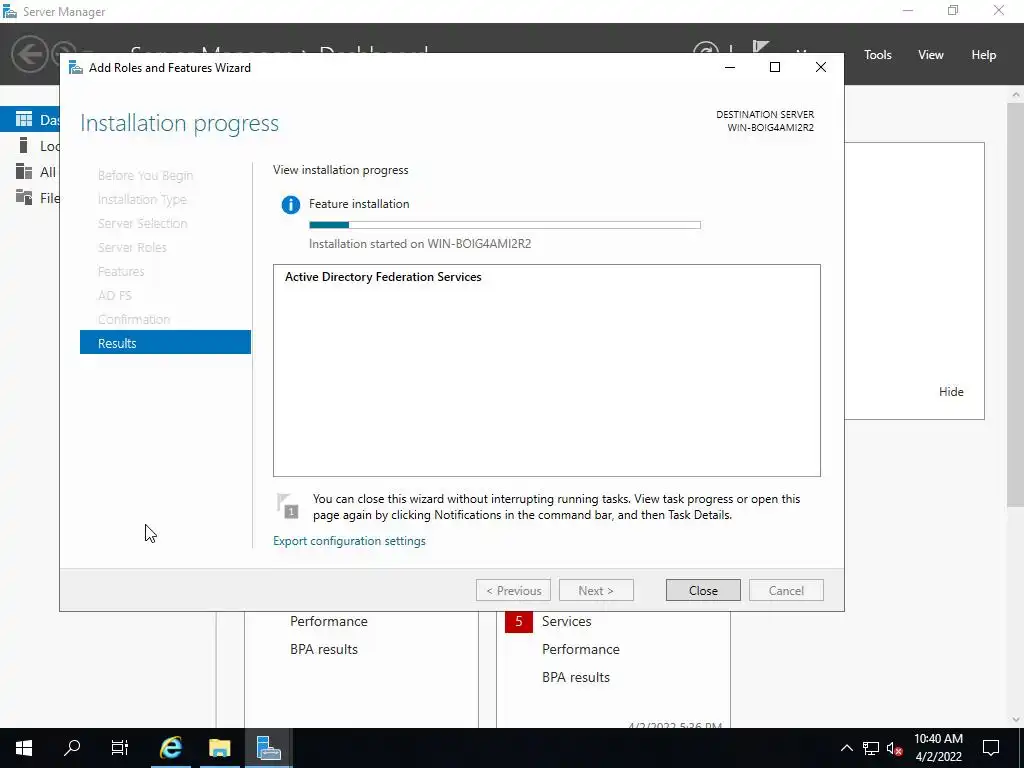Open the Action Center notification icon
Viewport: 1024px width, 768px height.
click(x=991, y=748)
